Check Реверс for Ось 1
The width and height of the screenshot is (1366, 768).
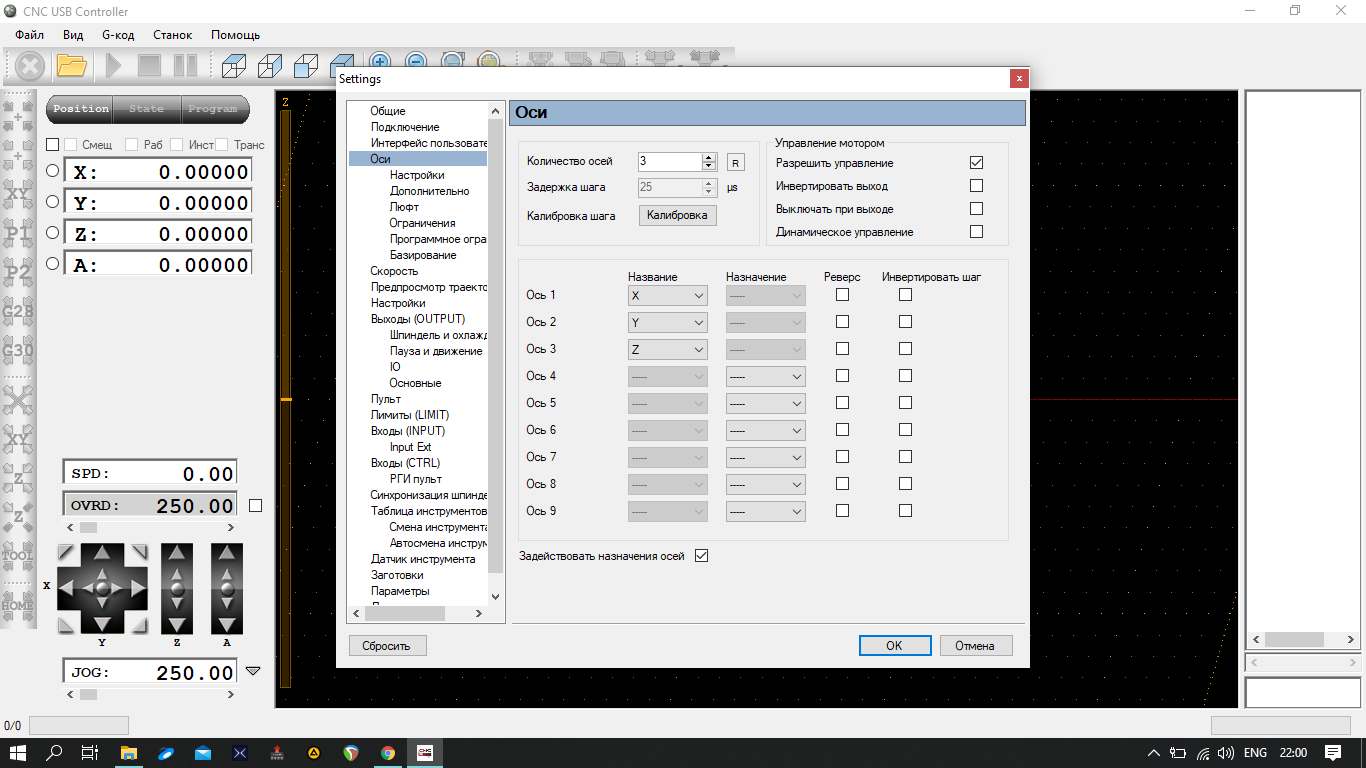click(842, 295)
